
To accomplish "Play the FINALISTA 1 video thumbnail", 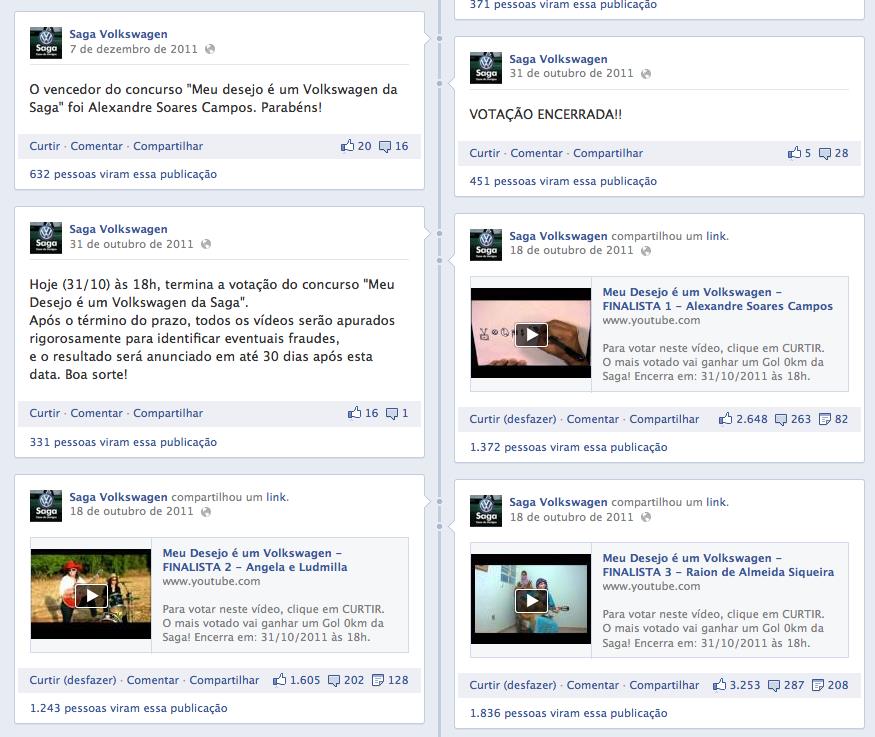I will pos(531,335).
